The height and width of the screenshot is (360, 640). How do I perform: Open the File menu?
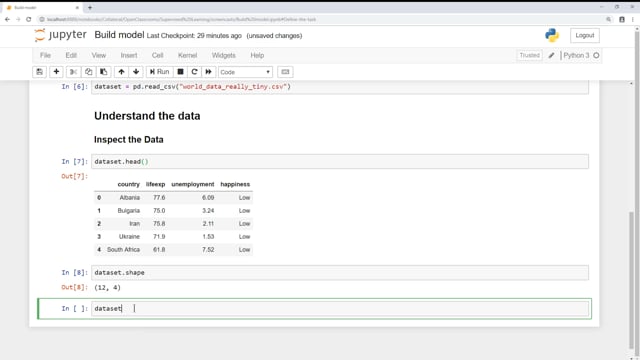45,55
